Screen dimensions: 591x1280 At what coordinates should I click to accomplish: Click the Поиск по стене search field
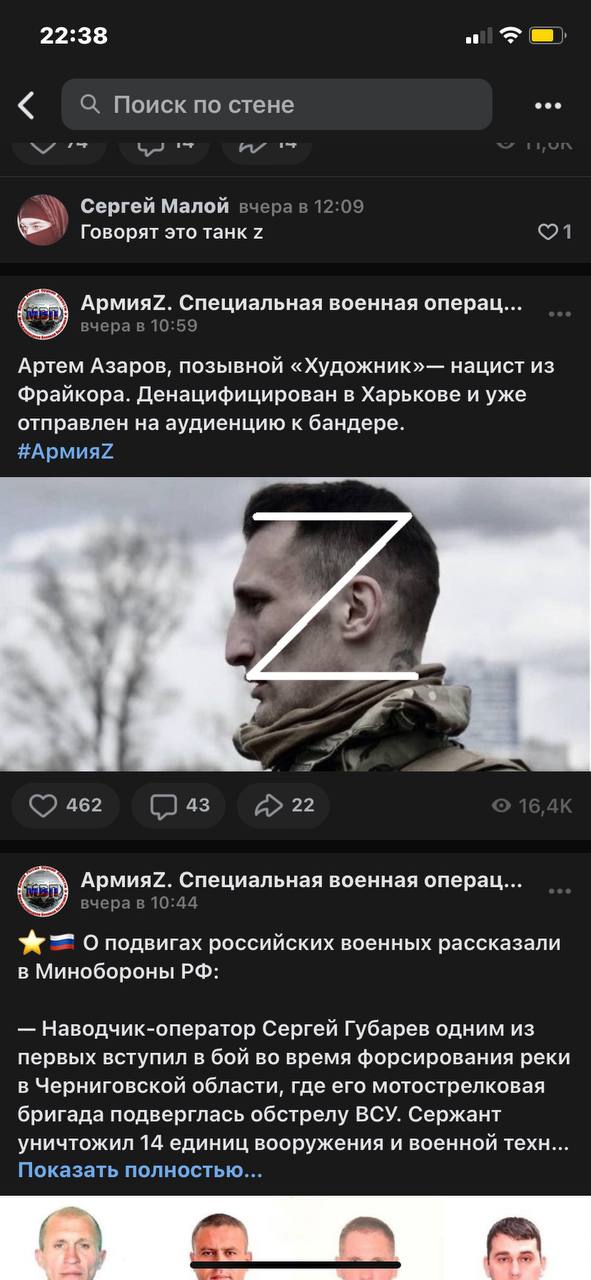(x=277, y=105)
